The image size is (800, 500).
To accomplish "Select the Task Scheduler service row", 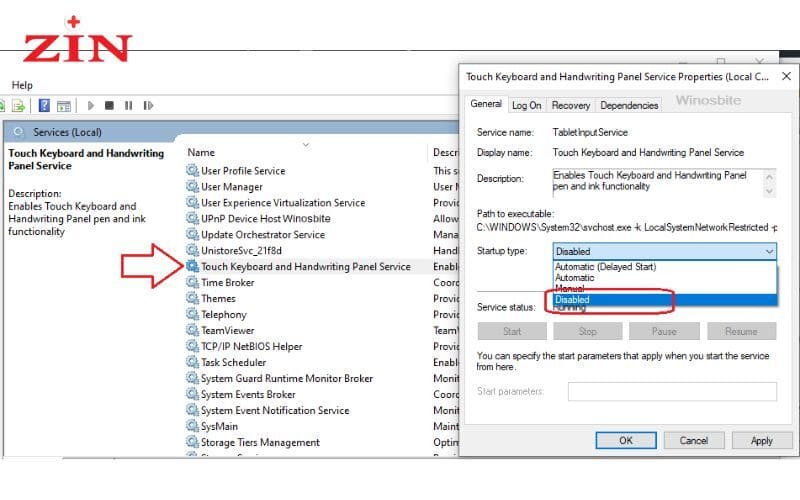I will click(321, 362).
